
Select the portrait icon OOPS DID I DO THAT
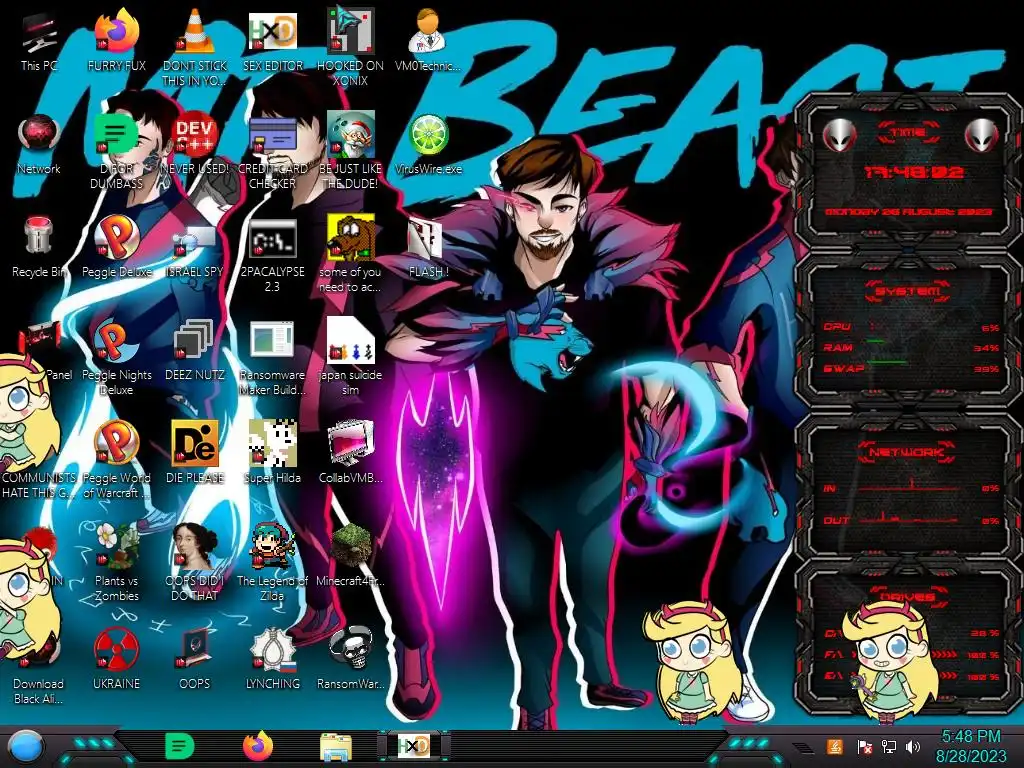point(195,546)
